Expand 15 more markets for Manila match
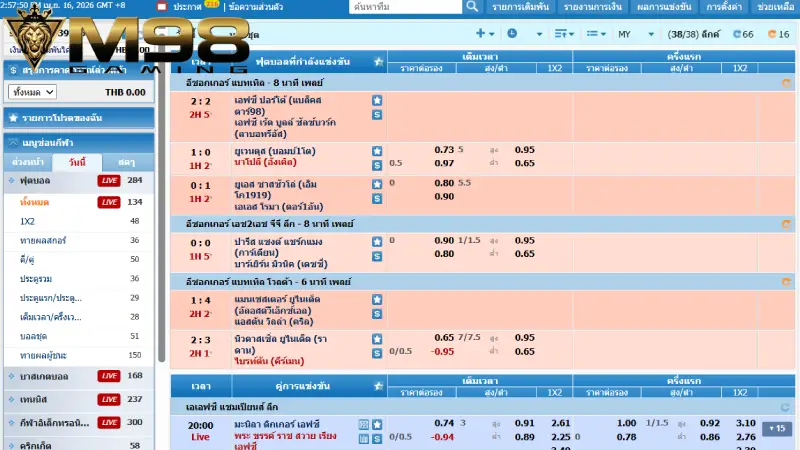Image resolution: width=800 pixels, height=450 pixels. (x=777, y=429)
